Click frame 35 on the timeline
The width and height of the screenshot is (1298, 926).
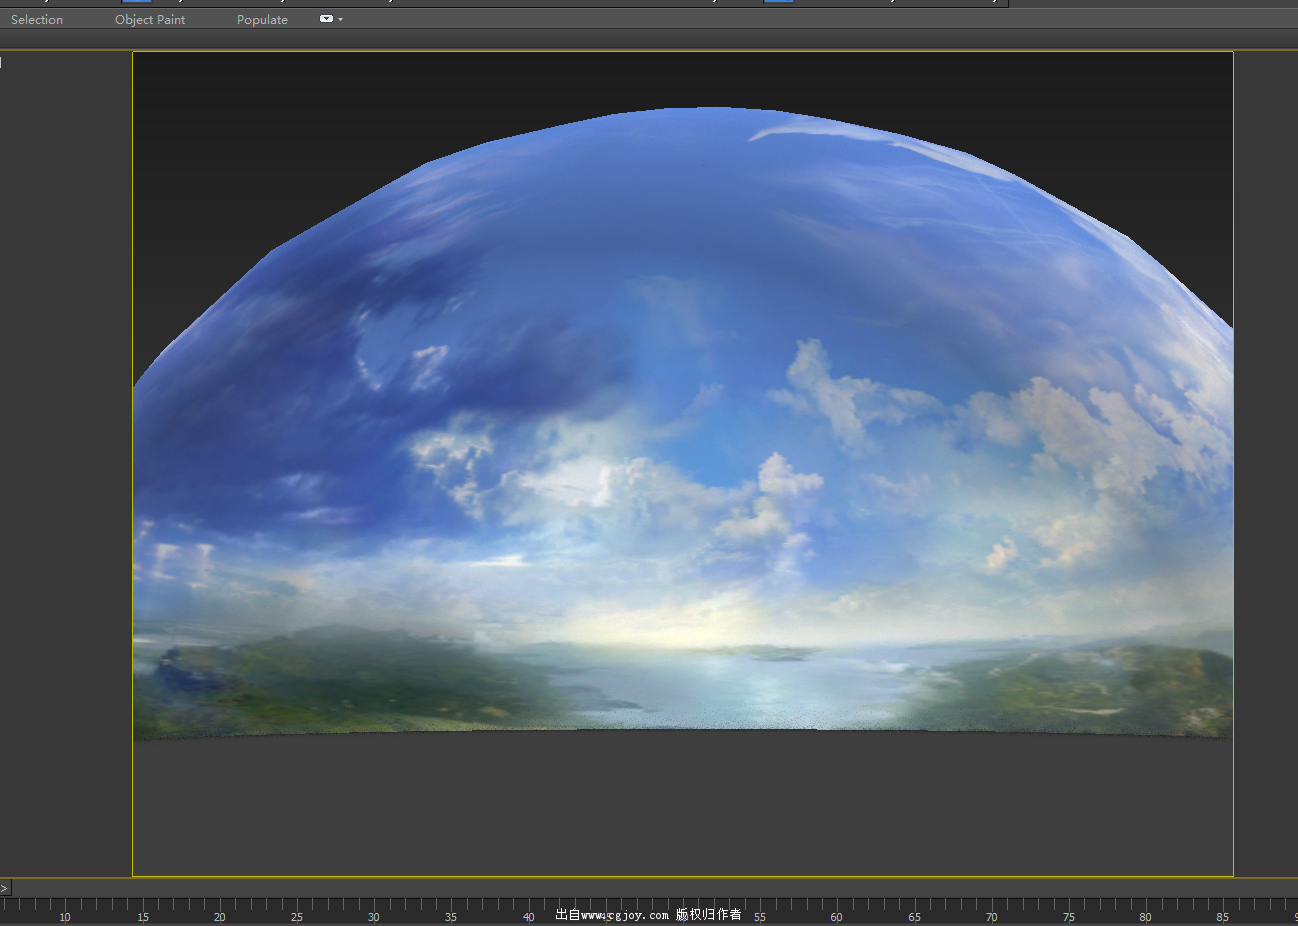(451, 917)
